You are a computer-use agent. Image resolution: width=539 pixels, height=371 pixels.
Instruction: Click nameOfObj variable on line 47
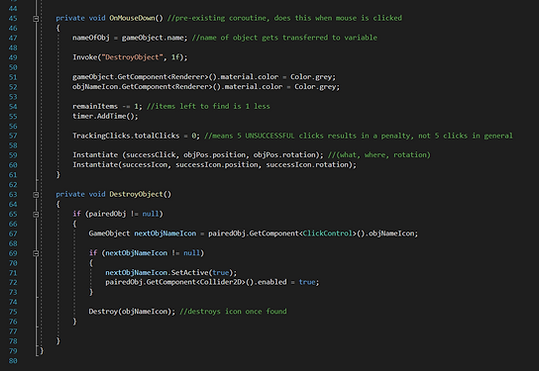coord(91,37)
